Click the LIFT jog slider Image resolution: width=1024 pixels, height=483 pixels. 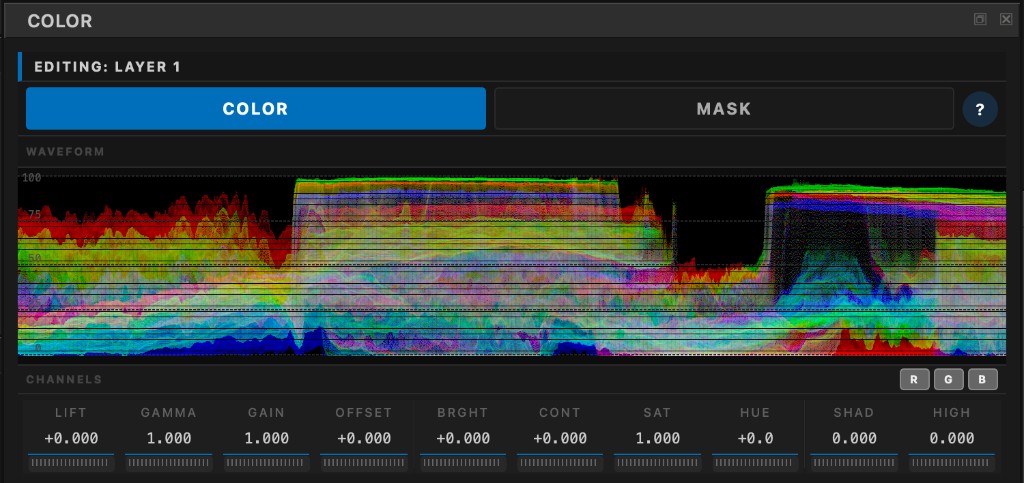click(x=71, y=463)
